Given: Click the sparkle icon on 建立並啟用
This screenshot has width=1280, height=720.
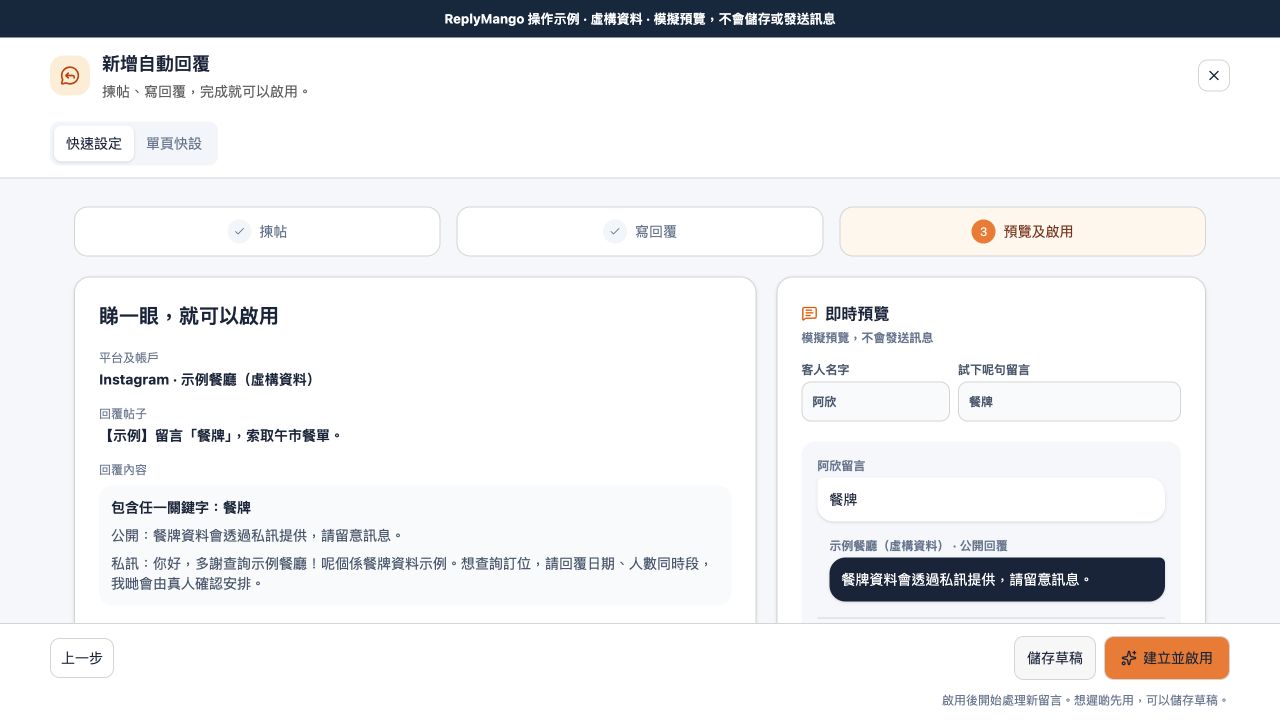Looking at the screenshot, I should (1129, 658).
